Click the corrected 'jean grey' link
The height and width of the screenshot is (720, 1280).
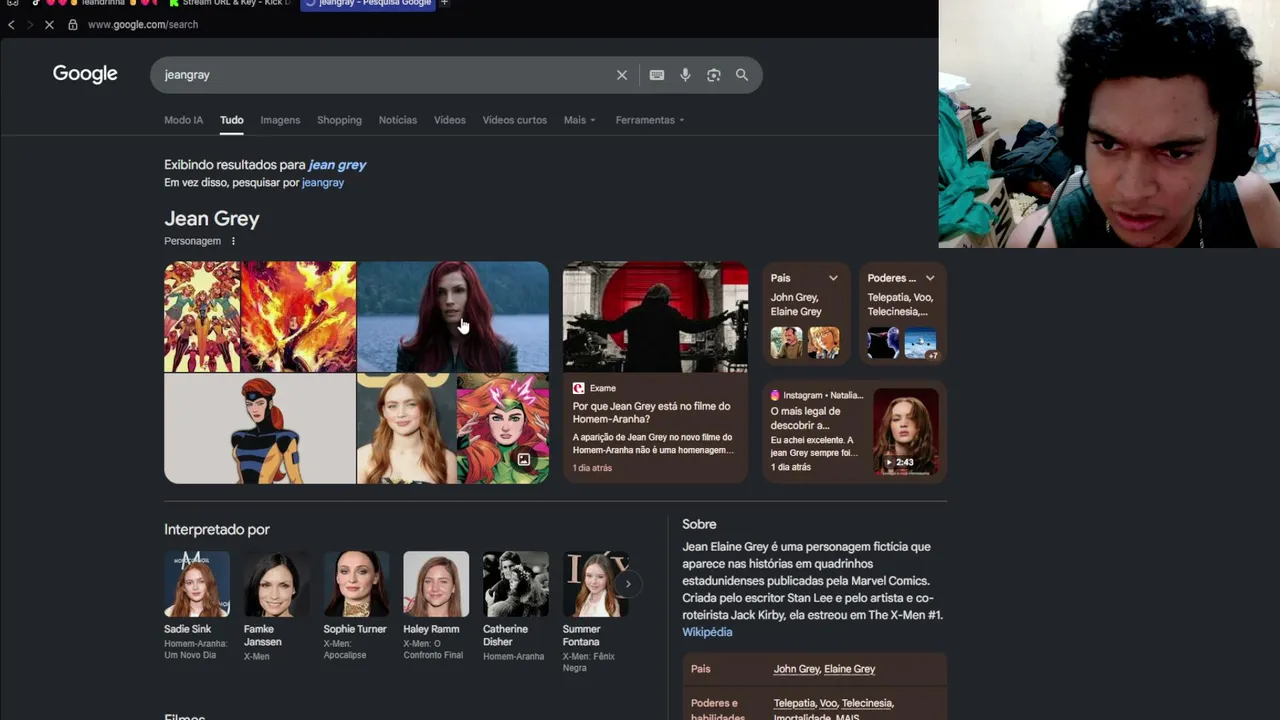pos(337,165)
